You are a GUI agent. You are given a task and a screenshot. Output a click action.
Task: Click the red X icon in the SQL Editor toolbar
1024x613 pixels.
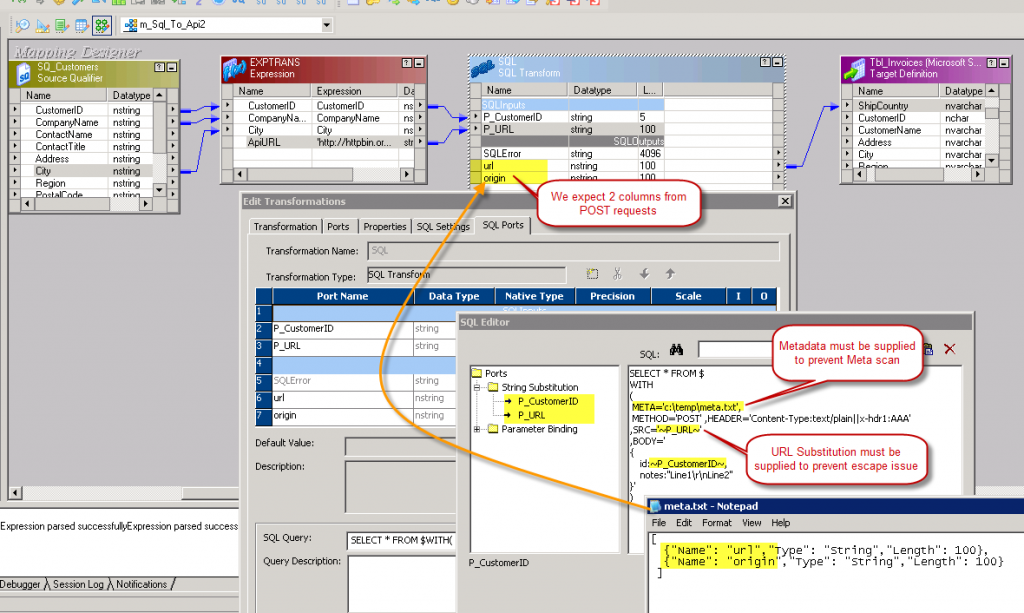[x=949, y=348]
